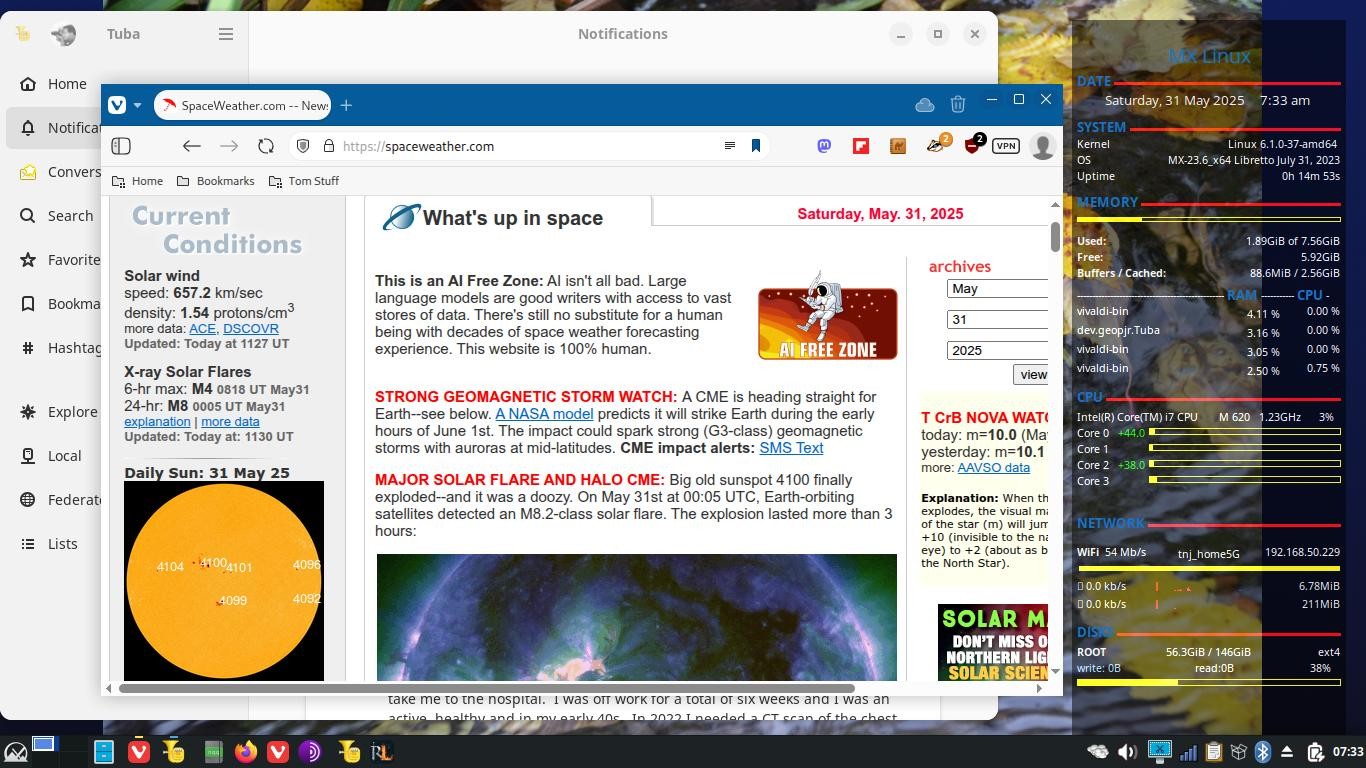Open X-ray flares more data link
Viewport: 1366px width, 768px height.
[230, 421]
